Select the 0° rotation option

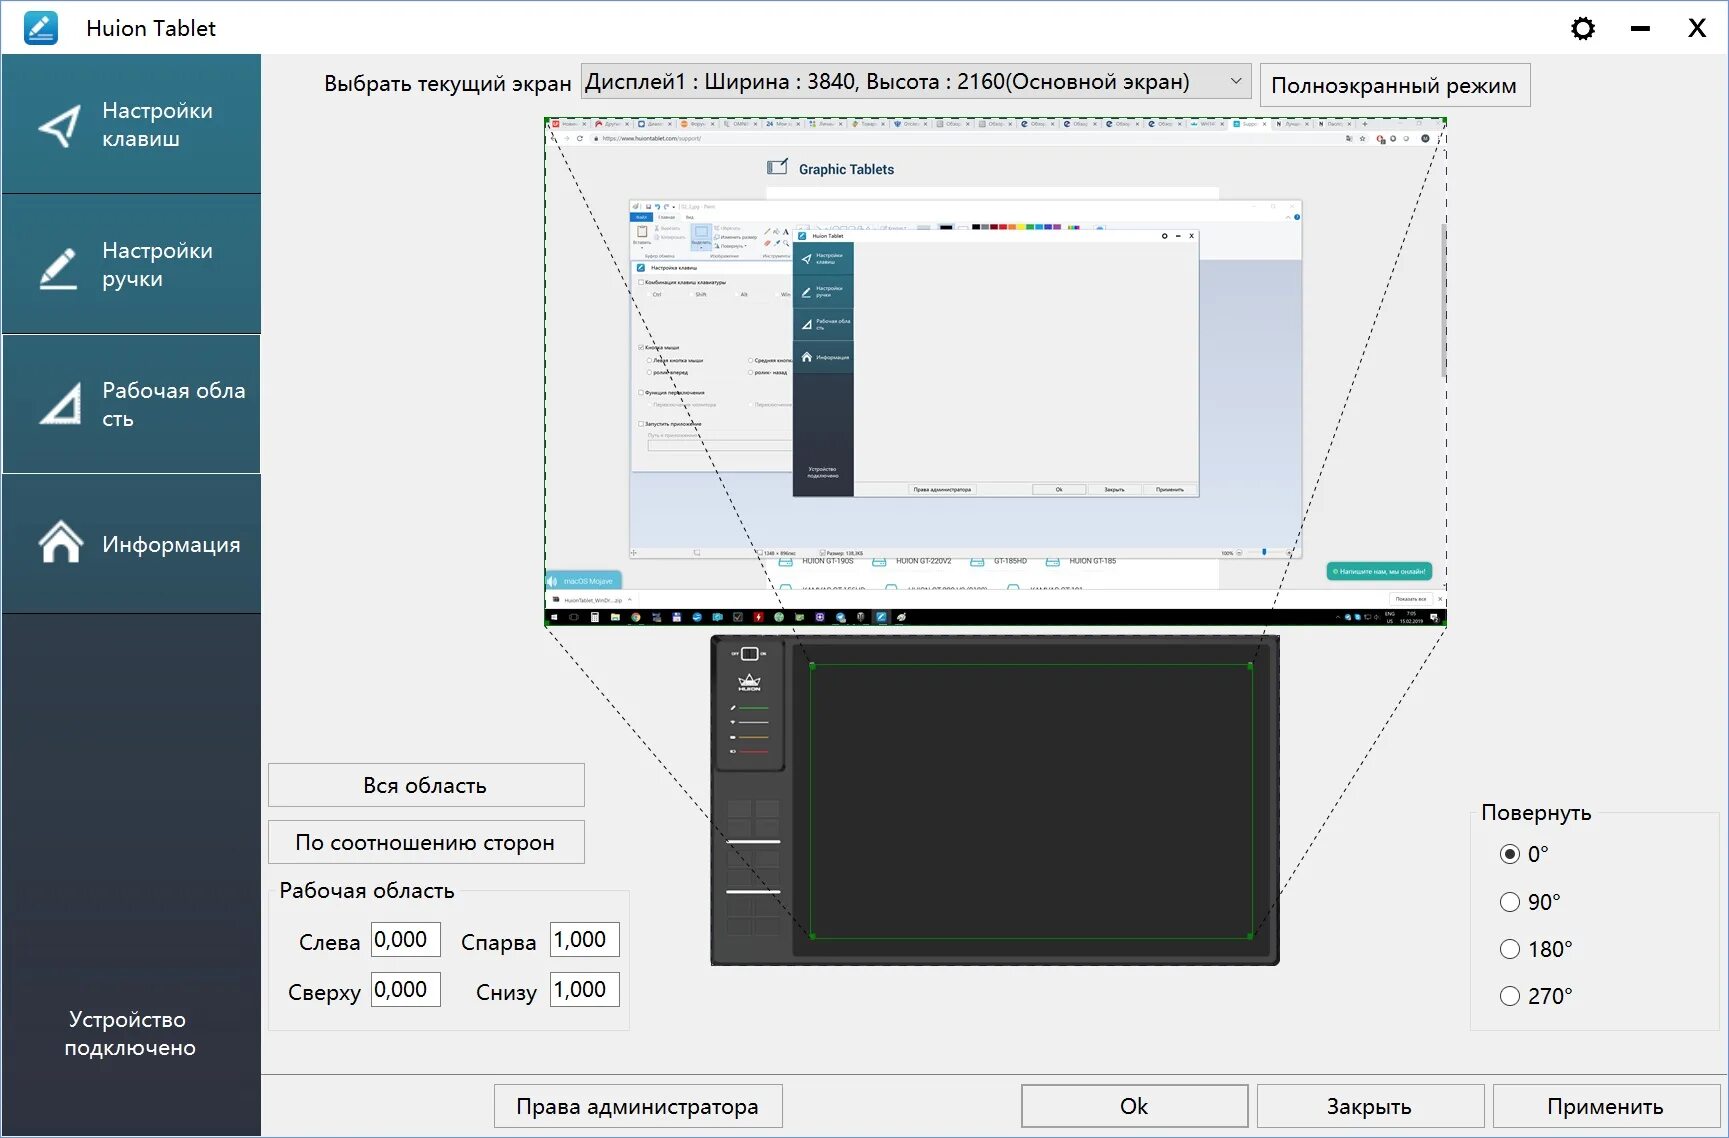coord(1510,854)
